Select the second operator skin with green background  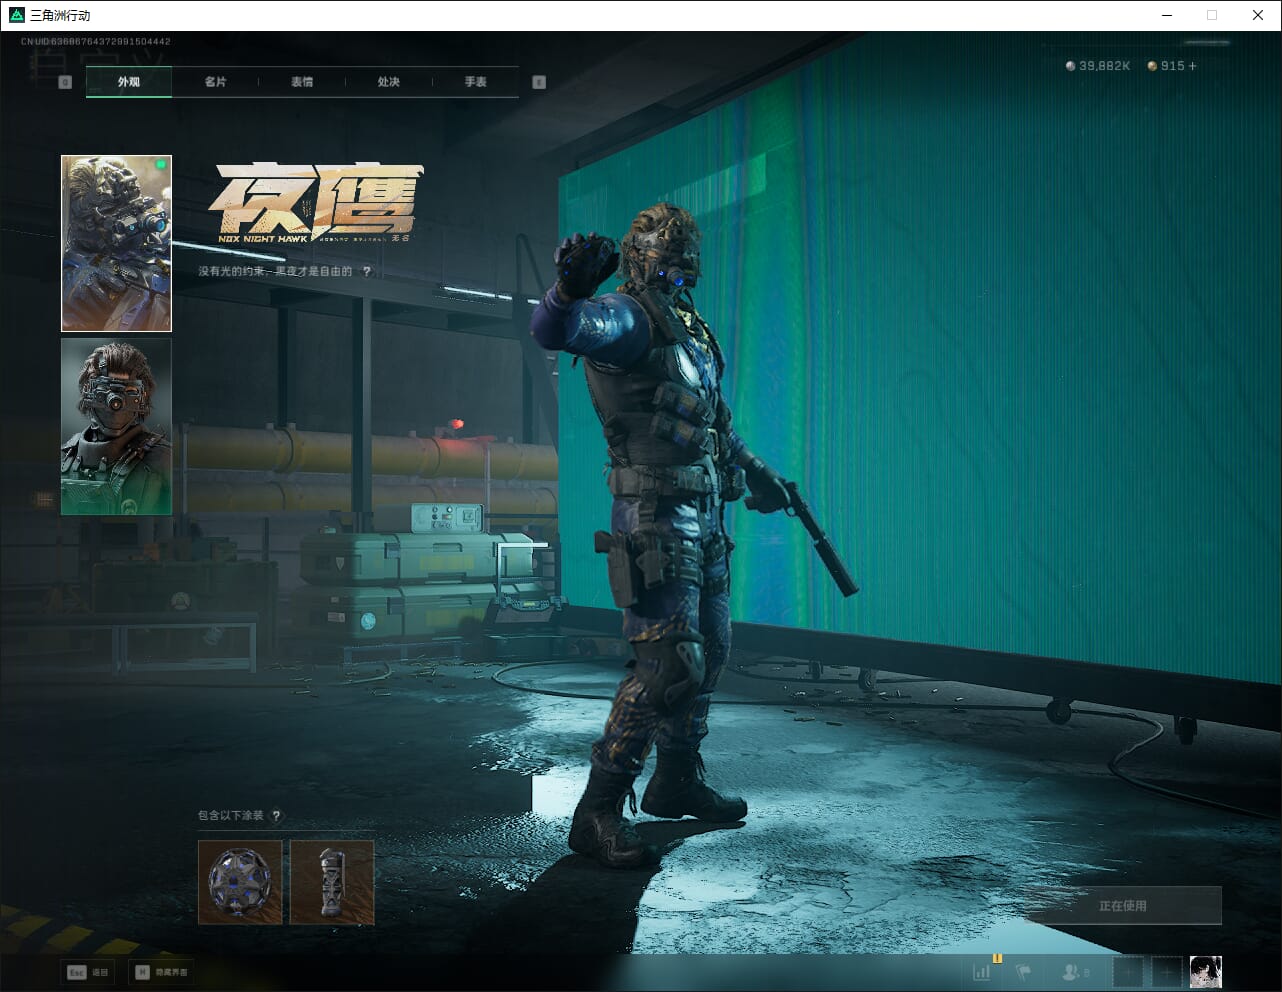pyautogui.click(x=116, y=426)
